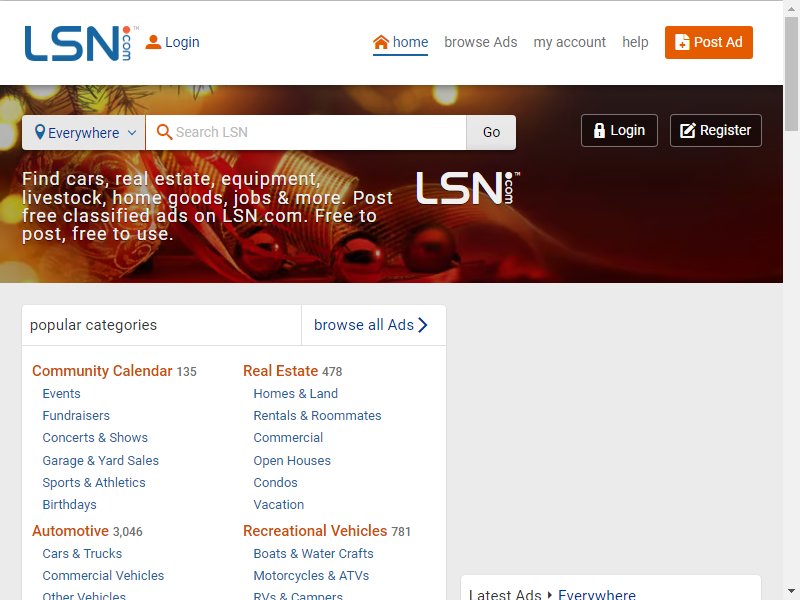Click the white LSN.com logo in banner
This screenshot has width=800, height=600.
pos(468,188)
